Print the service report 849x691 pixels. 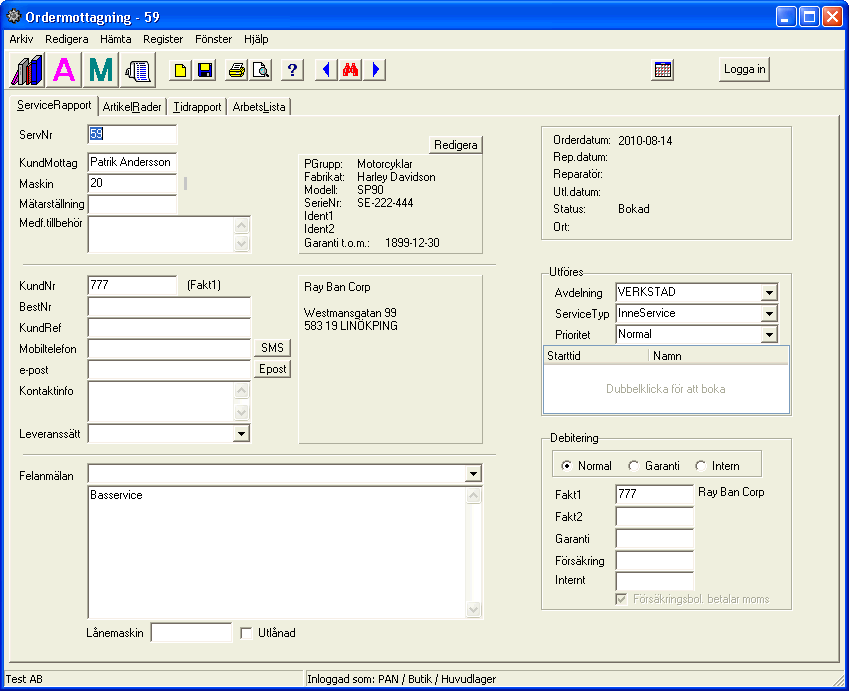(x=236, y=70)
